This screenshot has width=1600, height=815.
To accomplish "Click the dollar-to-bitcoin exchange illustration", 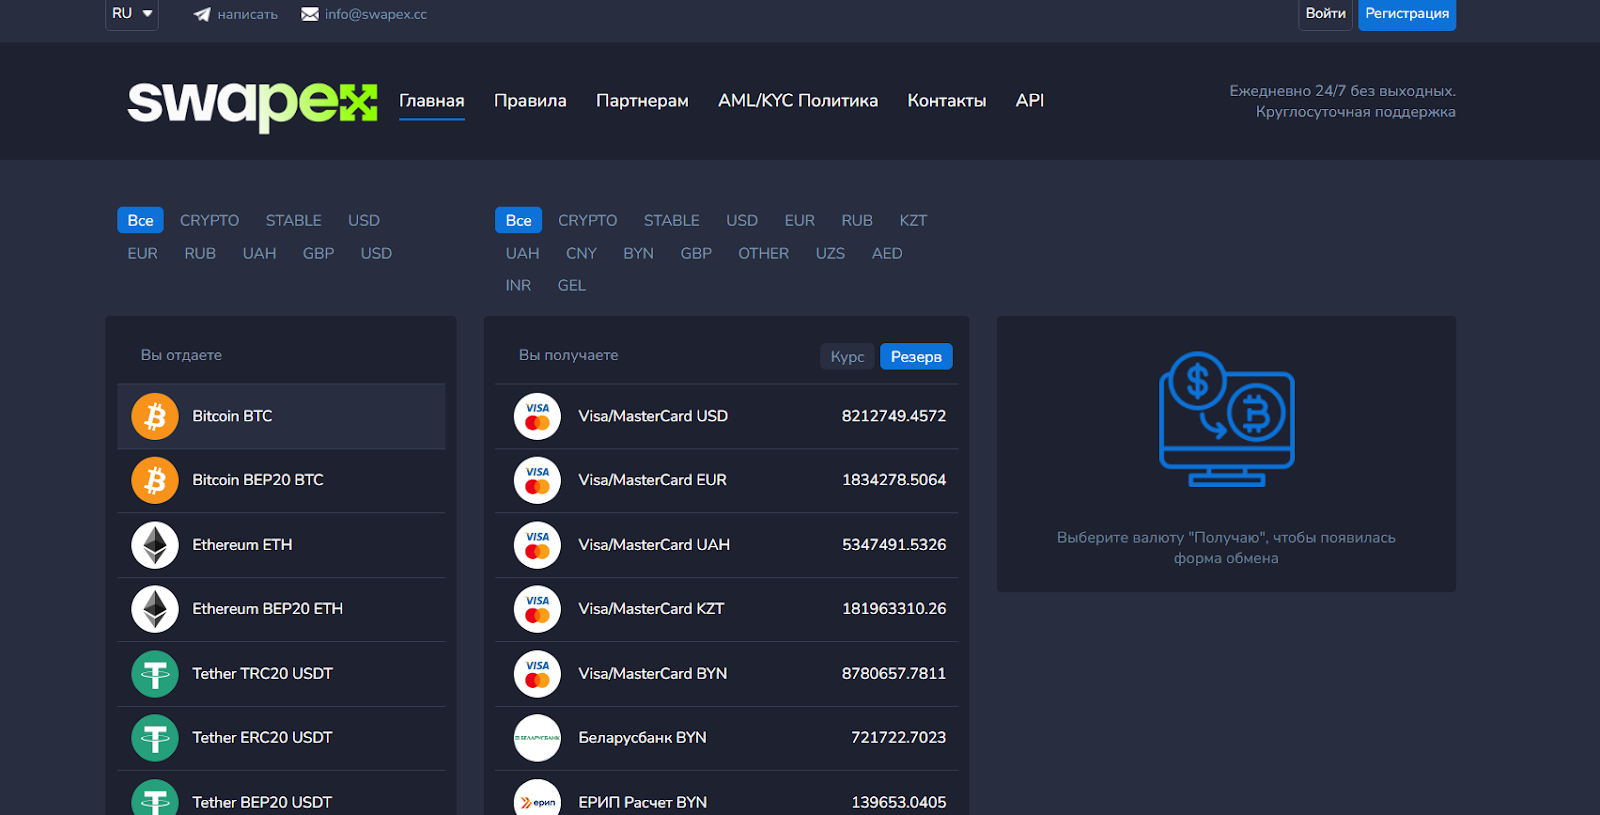I will pyautogui.click(x=1226, y=419).
